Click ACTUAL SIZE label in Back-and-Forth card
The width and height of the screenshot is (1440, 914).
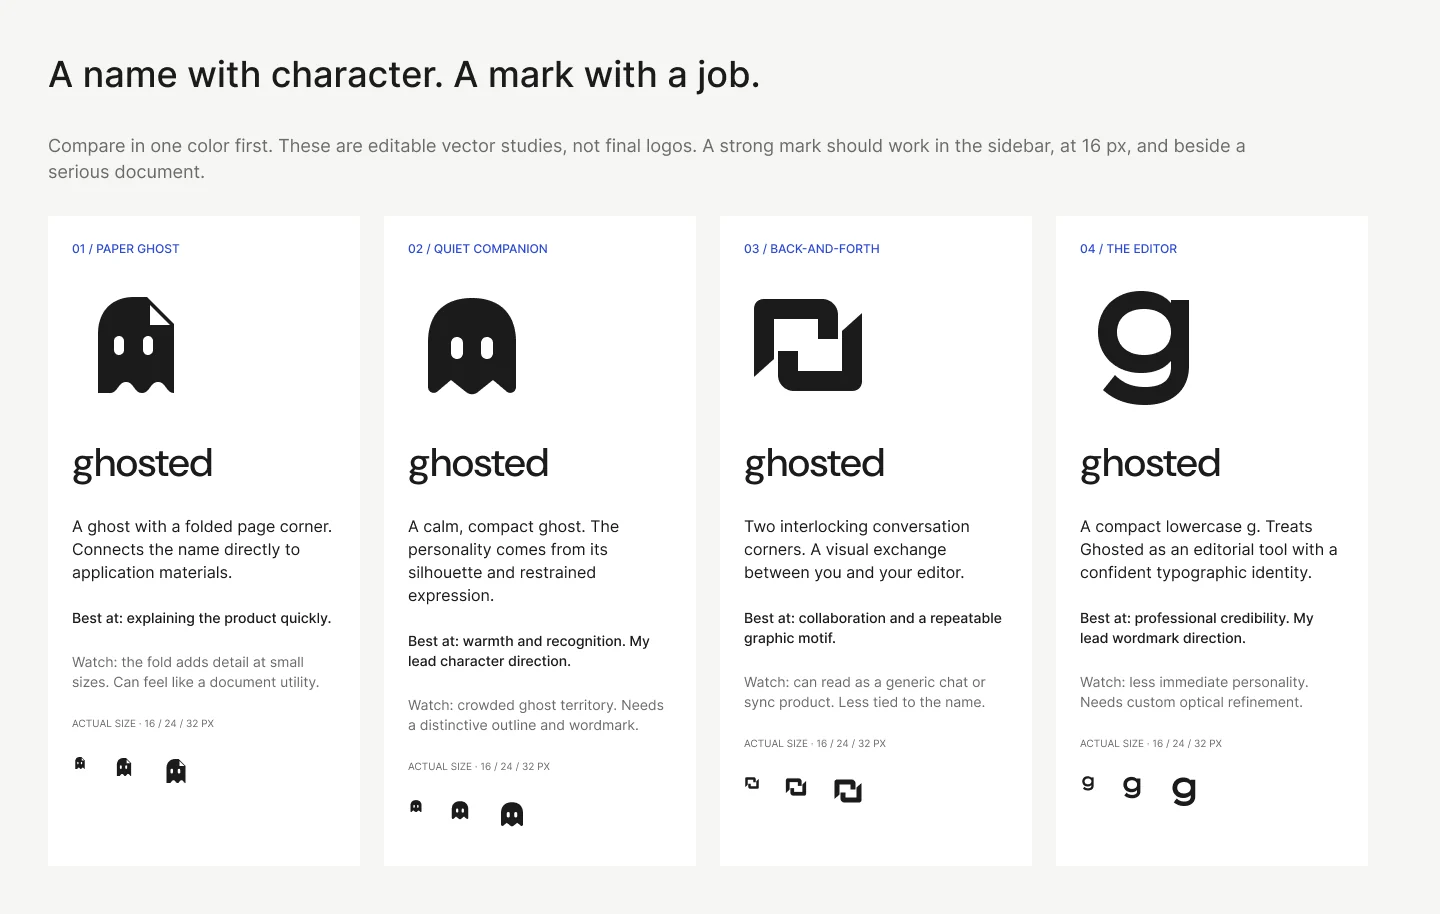pyautogui.click(x=815, y=743)
